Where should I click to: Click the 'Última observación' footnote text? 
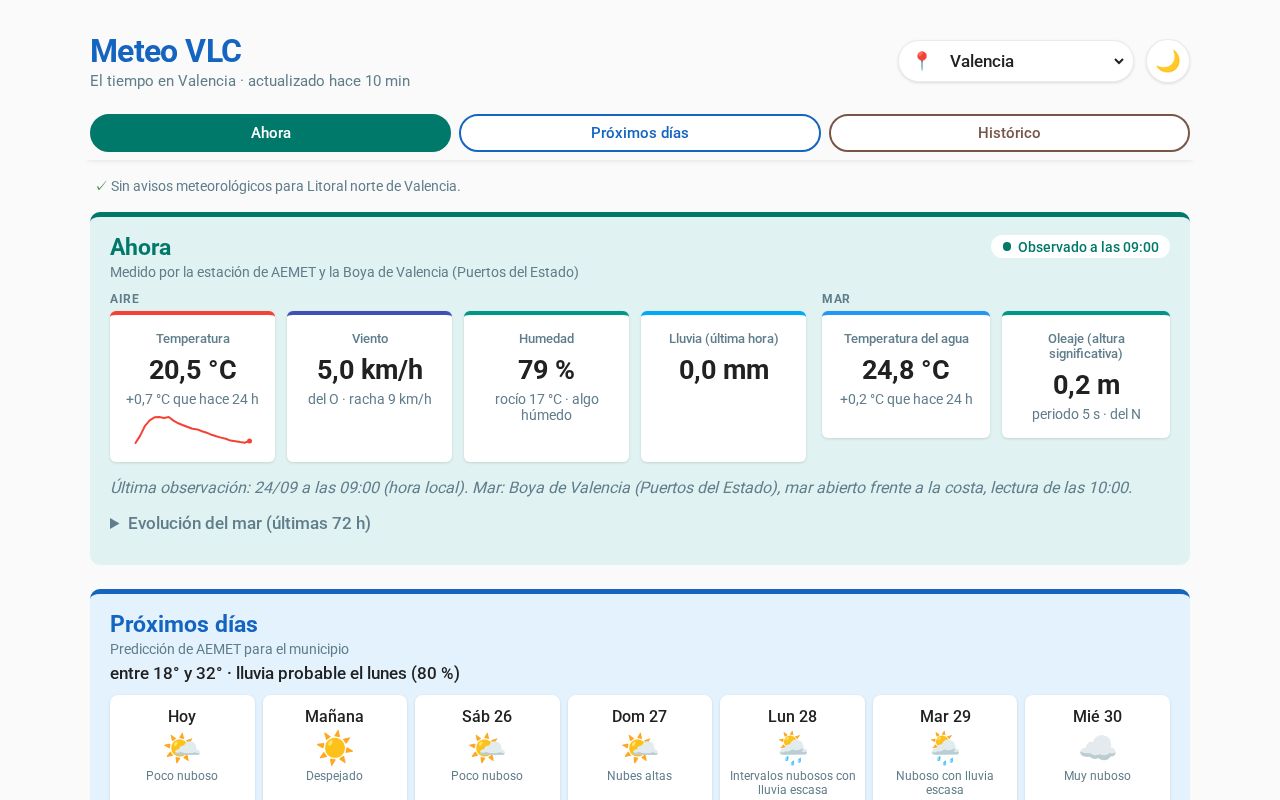coord(621,488)
